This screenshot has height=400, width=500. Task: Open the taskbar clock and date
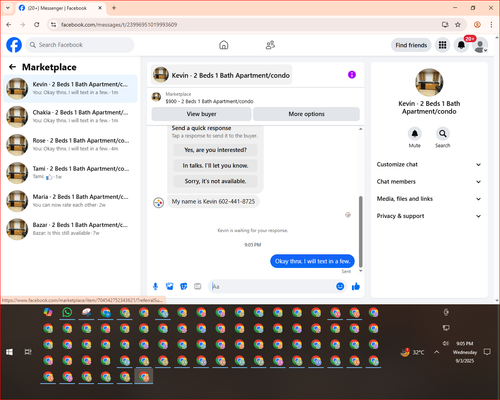click(465, 352)
